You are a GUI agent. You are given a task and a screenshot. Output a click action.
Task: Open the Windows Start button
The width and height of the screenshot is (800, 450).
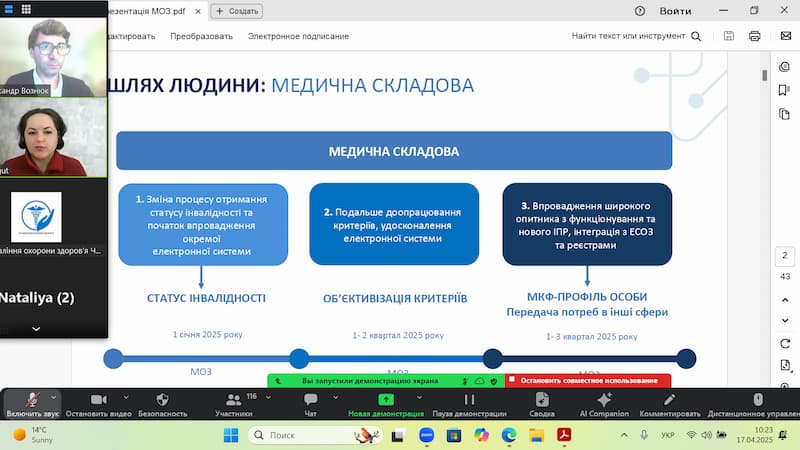click(231, 435)
